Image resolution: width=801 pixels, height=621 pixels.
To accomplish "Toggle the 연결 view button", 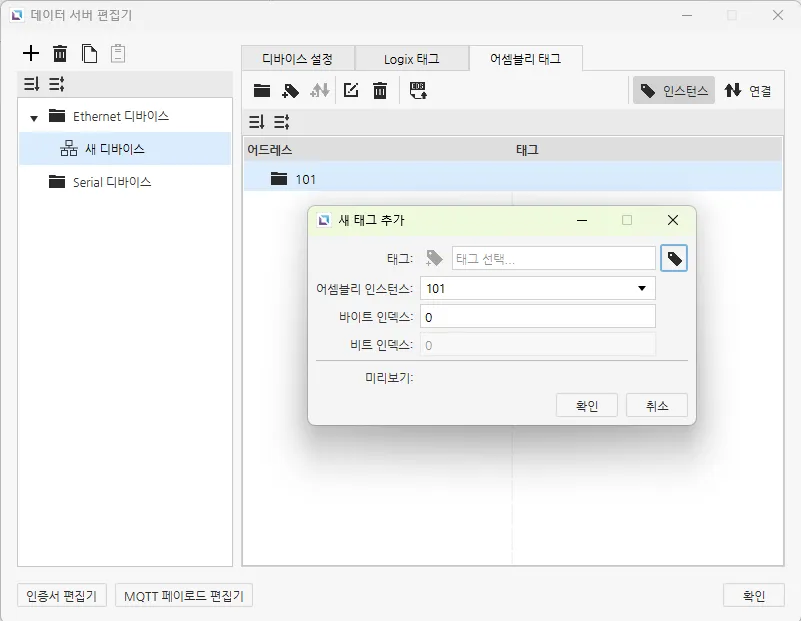I will pos(749,91).
